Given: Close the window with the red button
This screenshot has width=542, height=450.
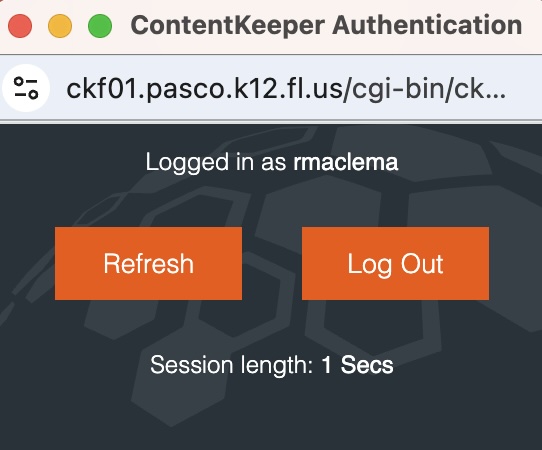Looking at the screenshot, I should [x=20, y=26].
